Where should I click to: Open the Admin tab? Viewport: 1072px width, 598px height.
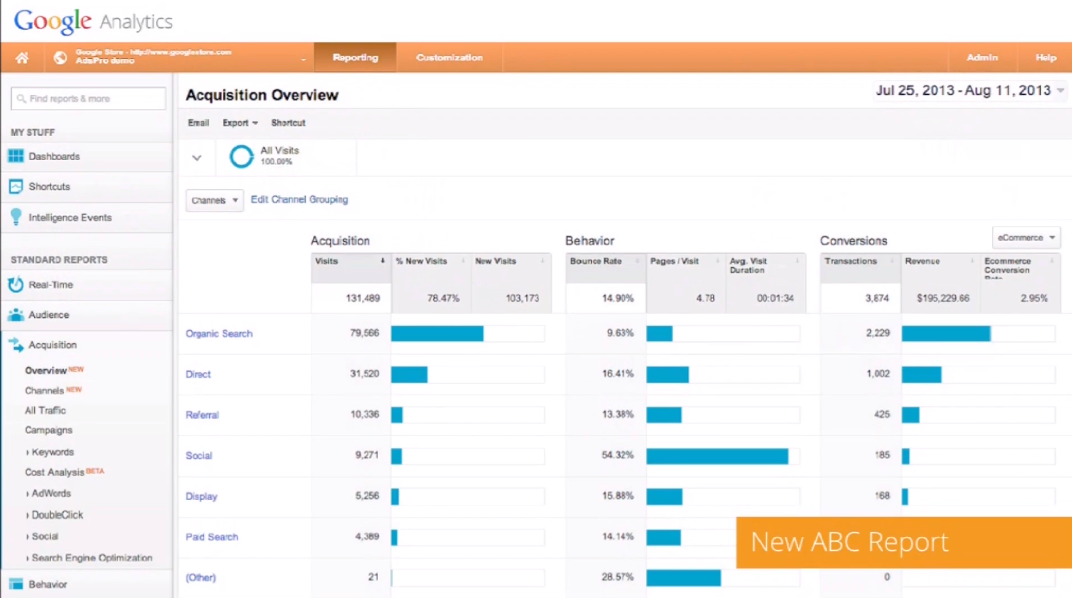[x=982, y=58]
